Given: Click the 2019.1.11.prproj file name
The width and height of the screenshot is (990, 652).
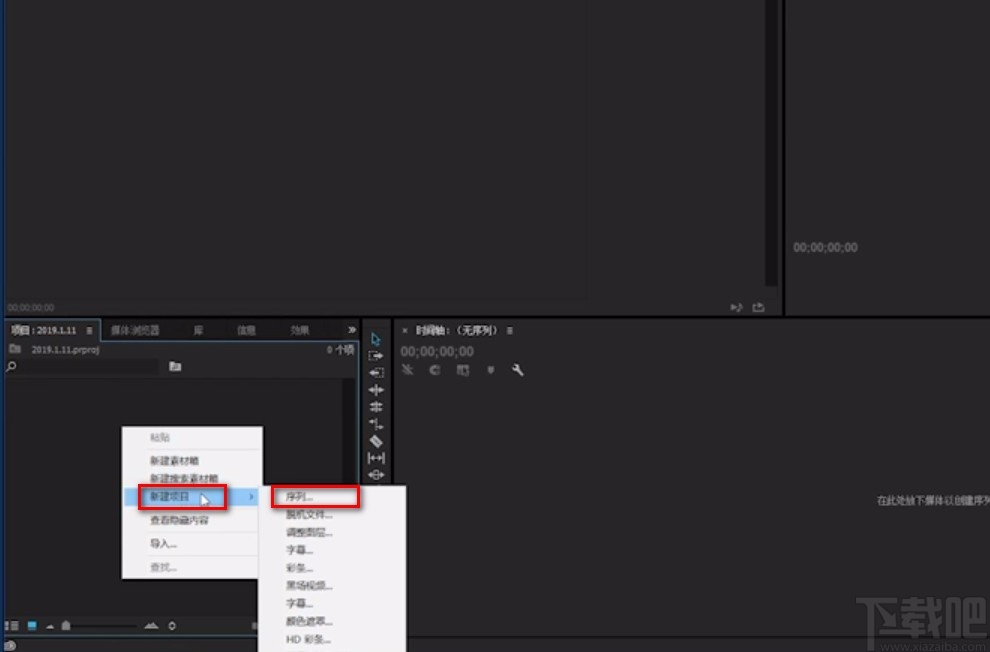Looking at the screenshot, I should pyautogui.click(x=66, y=350).
